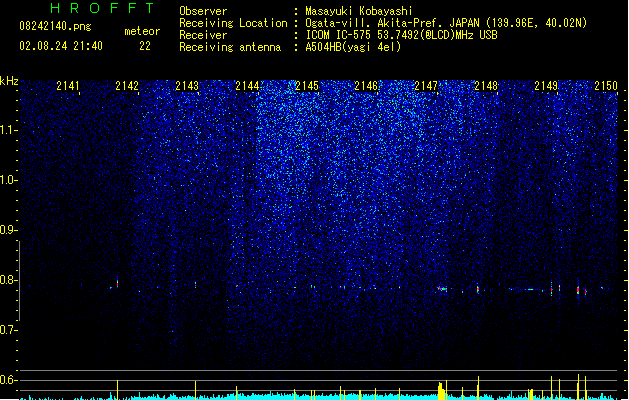629x400 pixels.
Task: Click the 2145 time marker
Action: 307,86
